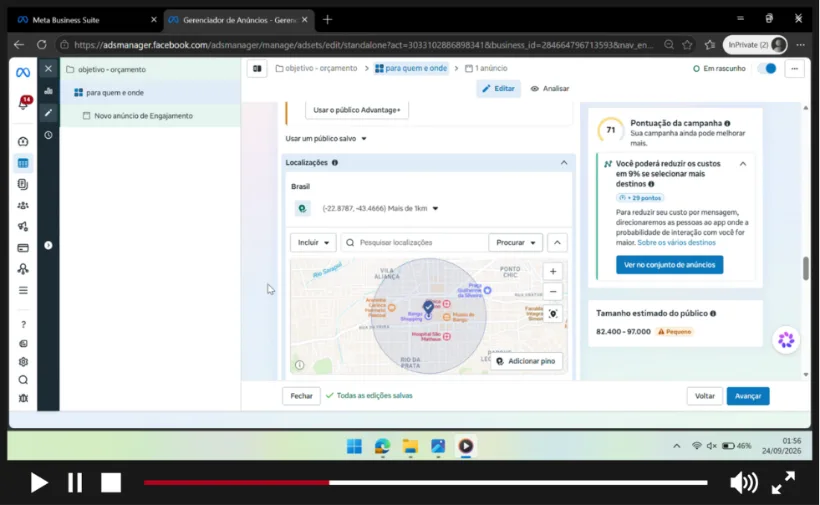Click the blue Avançar button
Viewport: 820px width, 505px height.
click(748, 396)
